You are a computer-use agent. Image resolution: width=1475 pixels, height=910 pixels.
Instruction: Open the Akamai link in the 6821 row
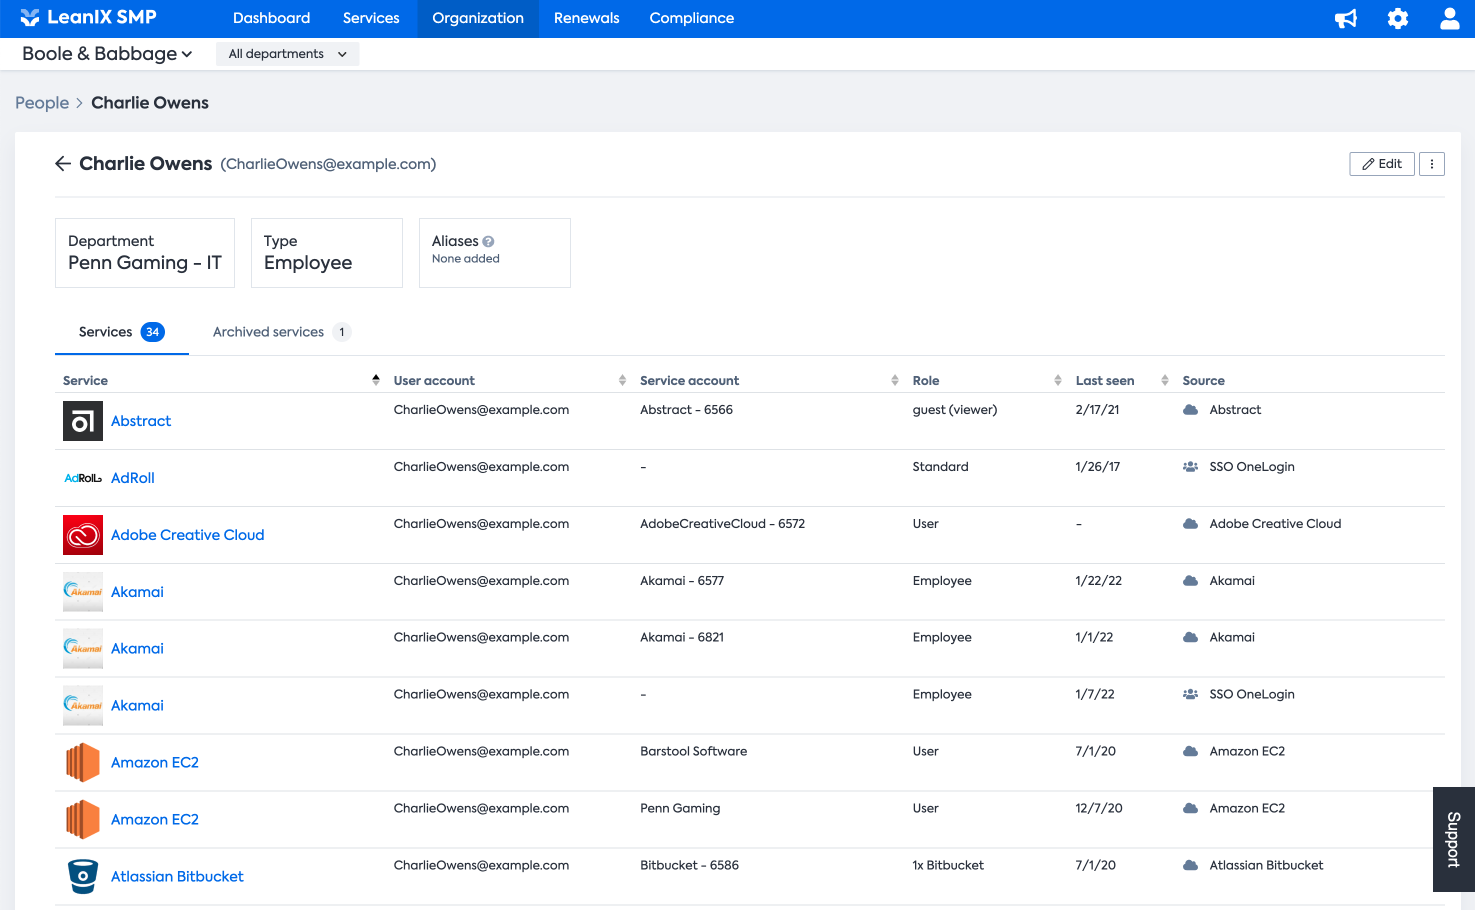click(137, 648)
